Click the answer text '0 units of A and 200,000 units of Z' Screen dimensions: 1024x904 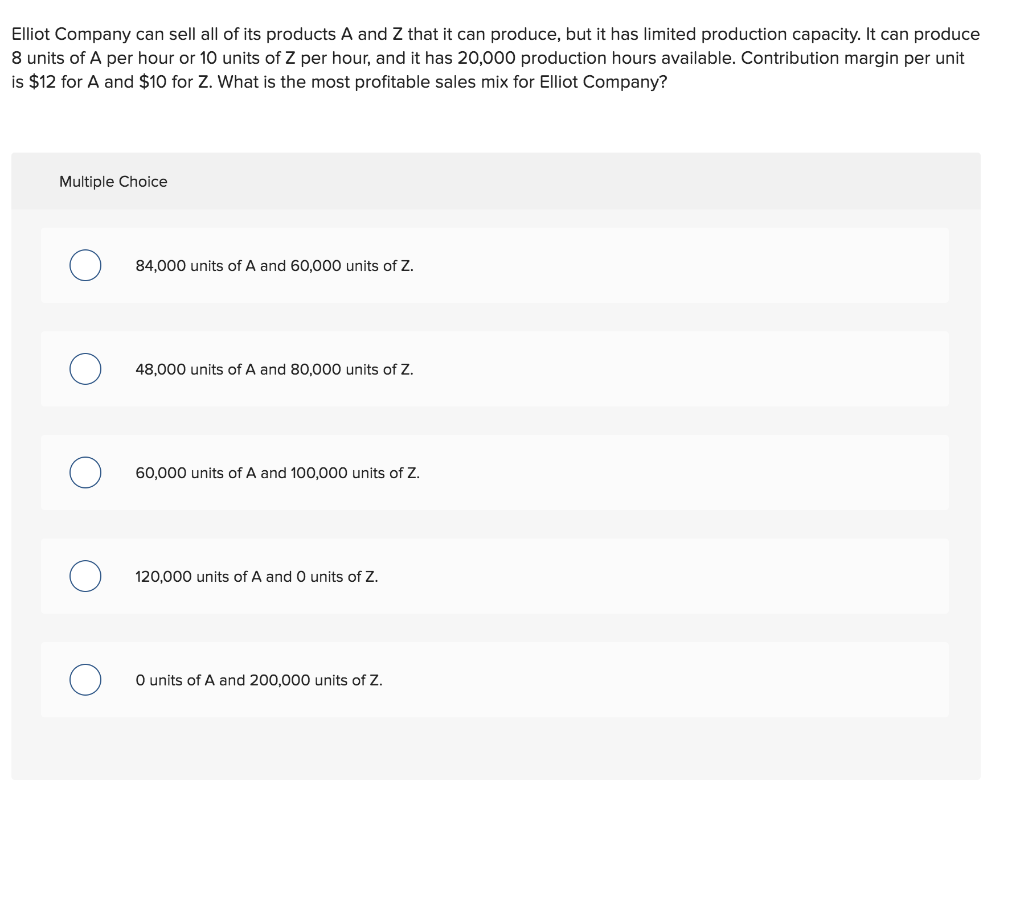[x=259, y=680]
